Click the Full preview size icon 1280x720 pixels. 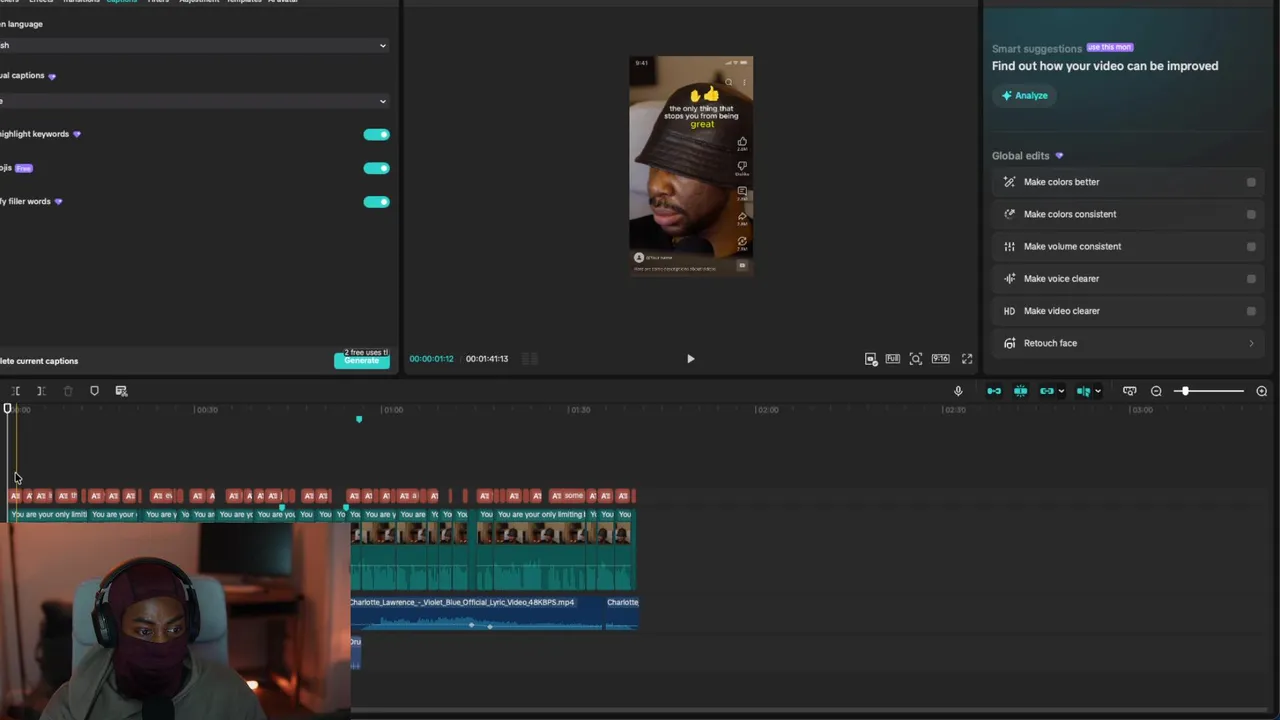(x=892, y=359)
